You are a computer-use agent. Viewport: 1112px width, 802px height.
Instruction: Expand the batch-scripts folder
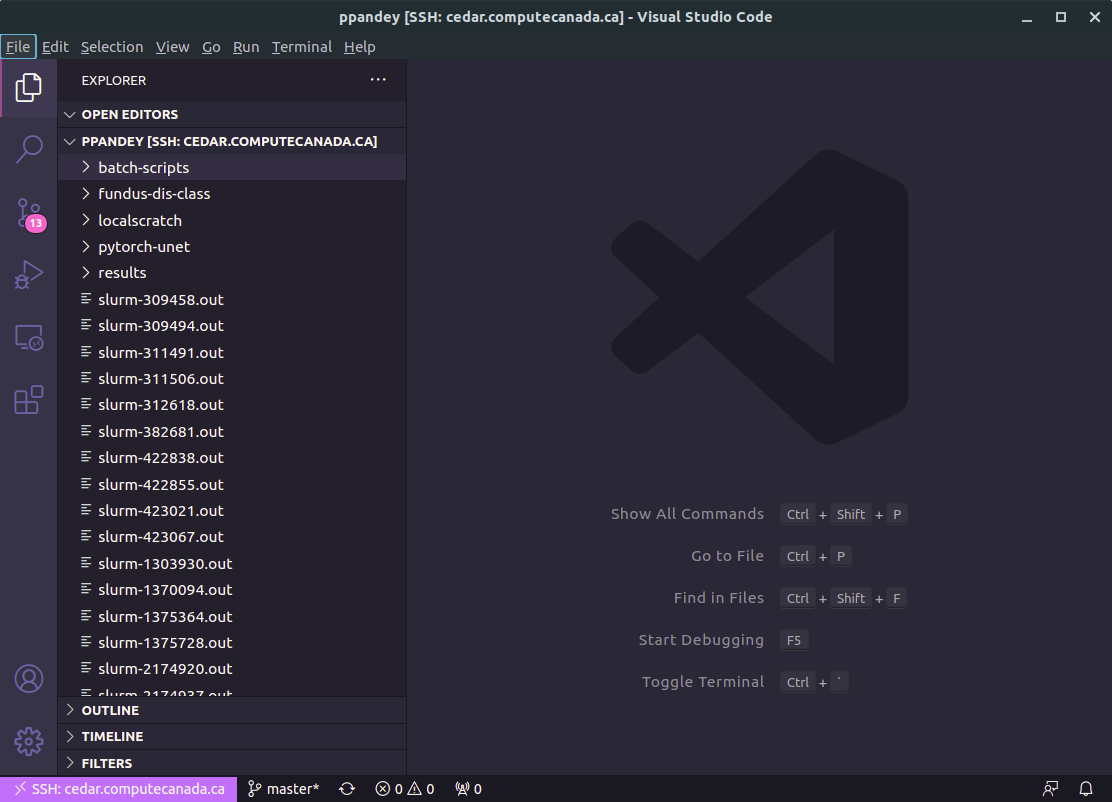tap(143, 168)
